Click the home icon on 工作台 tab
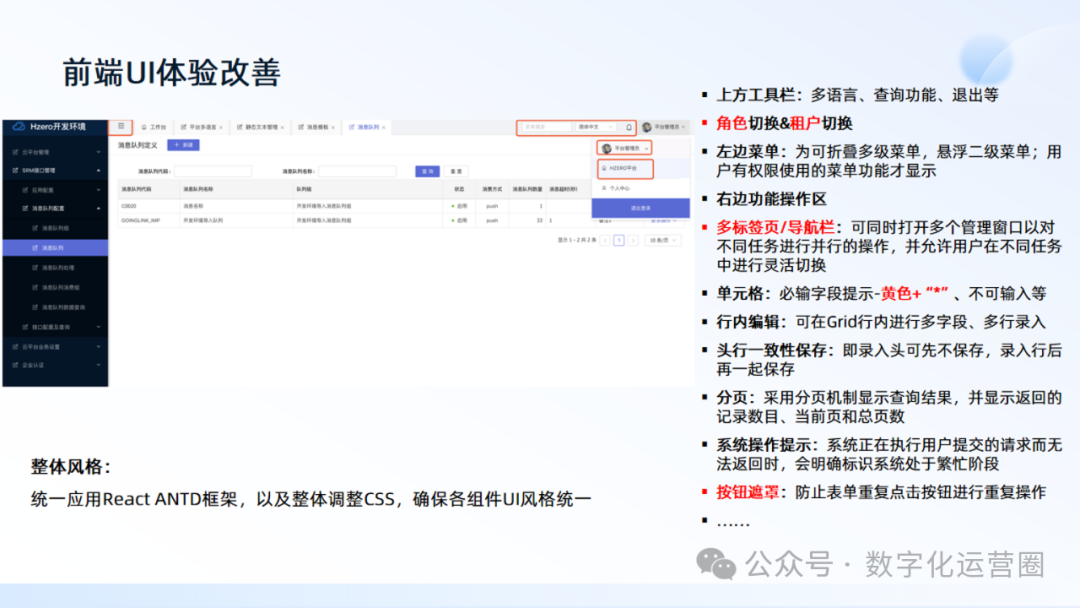Screen dimensions: 1080x608 [144, 127]
